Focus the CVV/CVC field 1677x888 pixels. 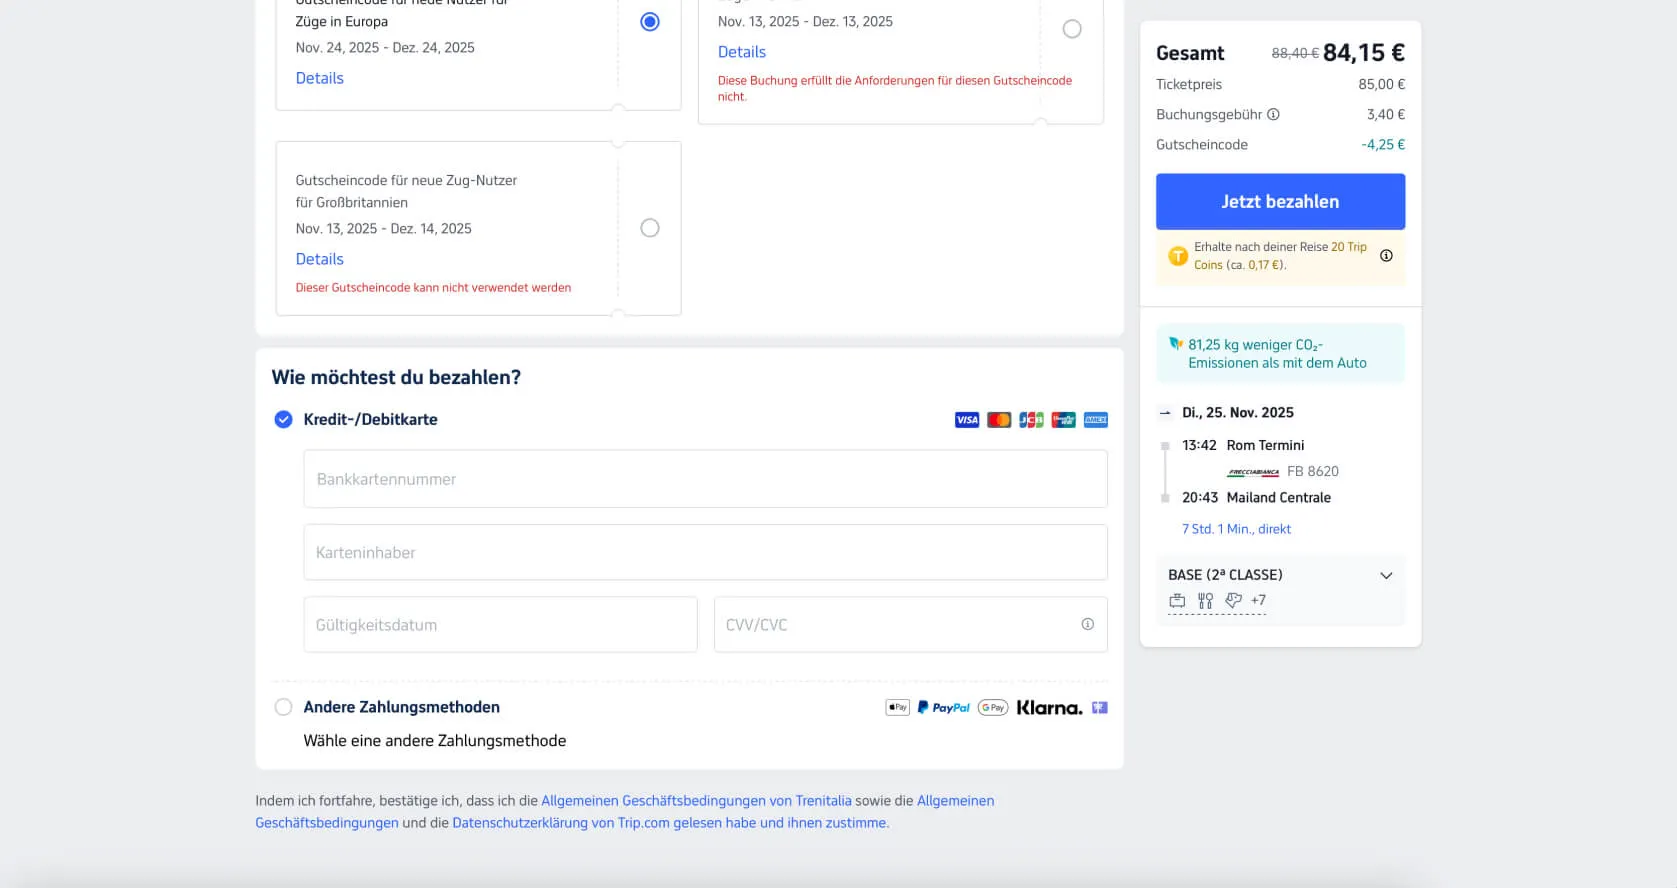(910, 625)
